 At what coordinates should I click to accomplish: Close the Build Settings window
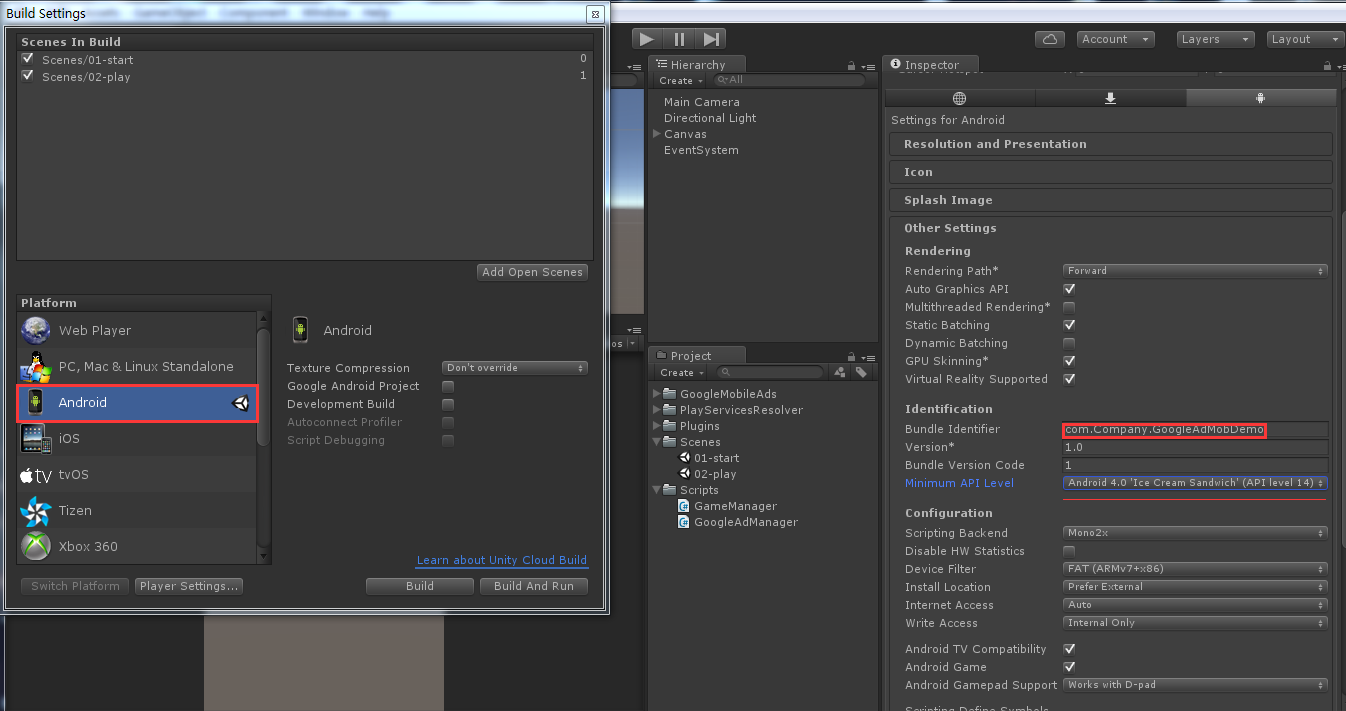pyautogui.click(x=594, y=14)
